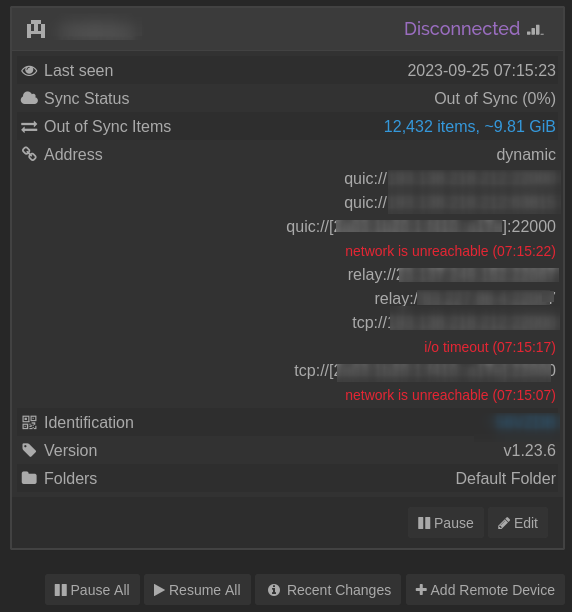Click the device avatar icon in header

[x=36, y=29]
